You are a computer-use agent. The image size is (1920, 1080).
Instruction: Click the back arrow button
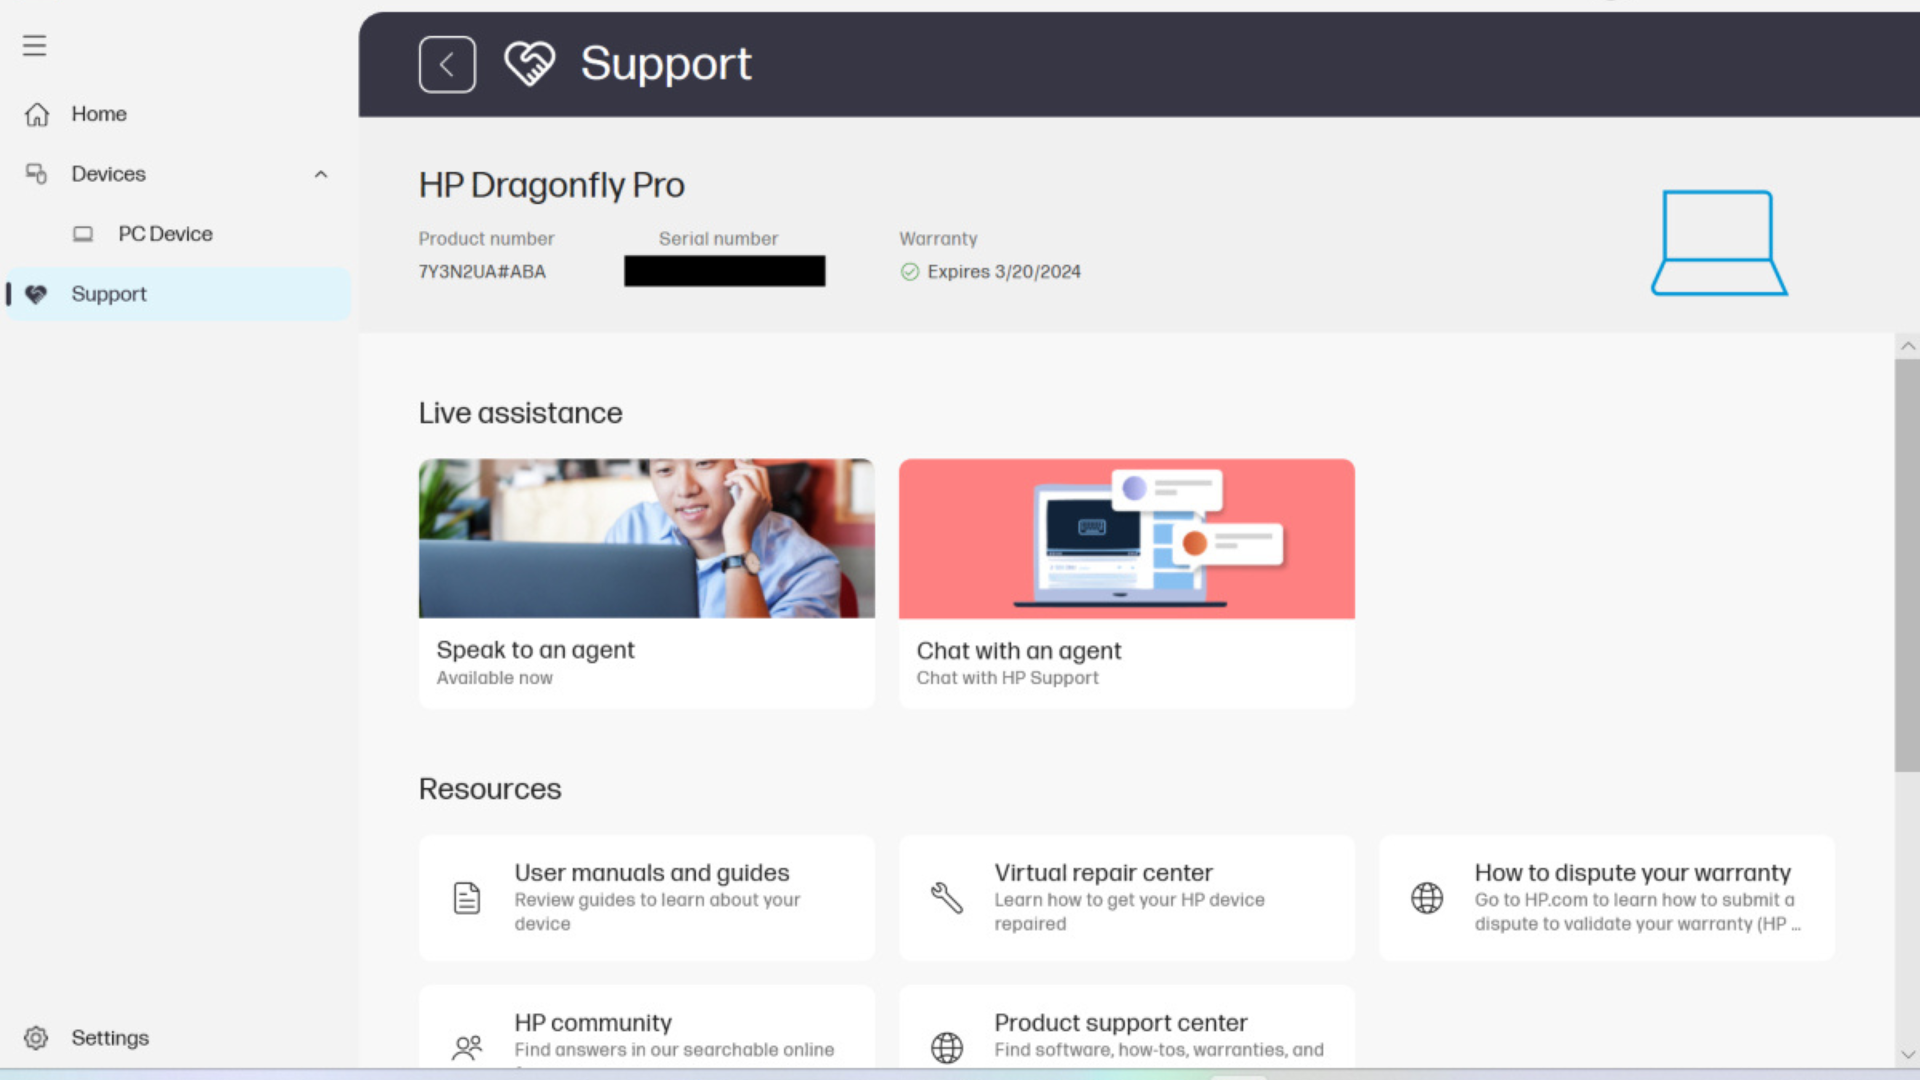(x=447, y=65)
